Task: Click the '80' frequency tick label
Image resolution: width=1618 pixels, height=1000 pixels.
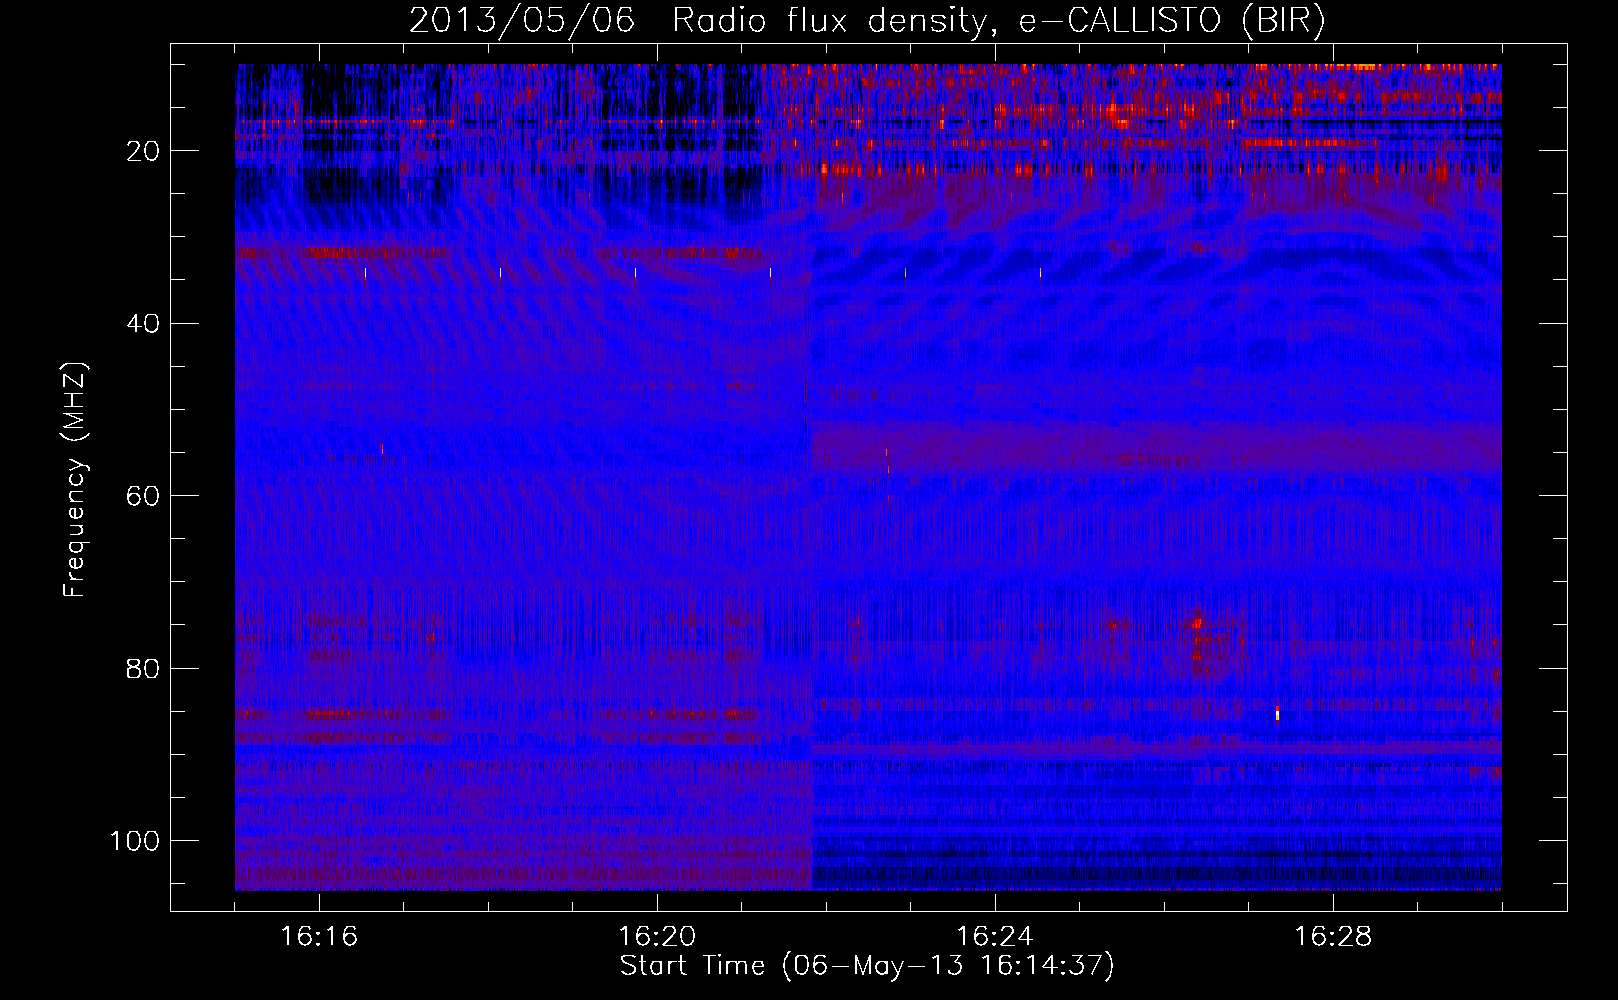Action: pyautogui.click(x=144, y=669)
